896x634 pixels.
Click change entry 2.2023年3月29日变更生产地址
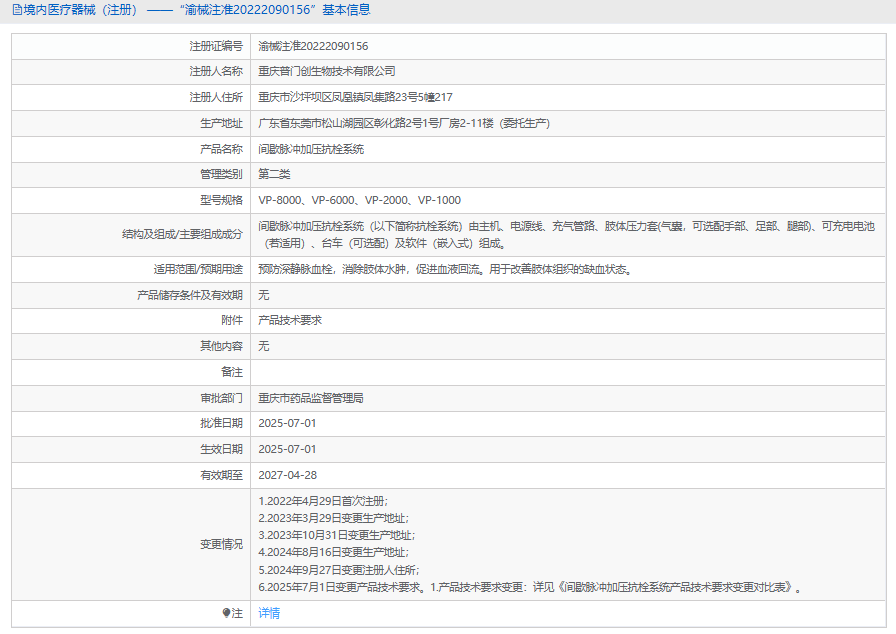point(334,518)
